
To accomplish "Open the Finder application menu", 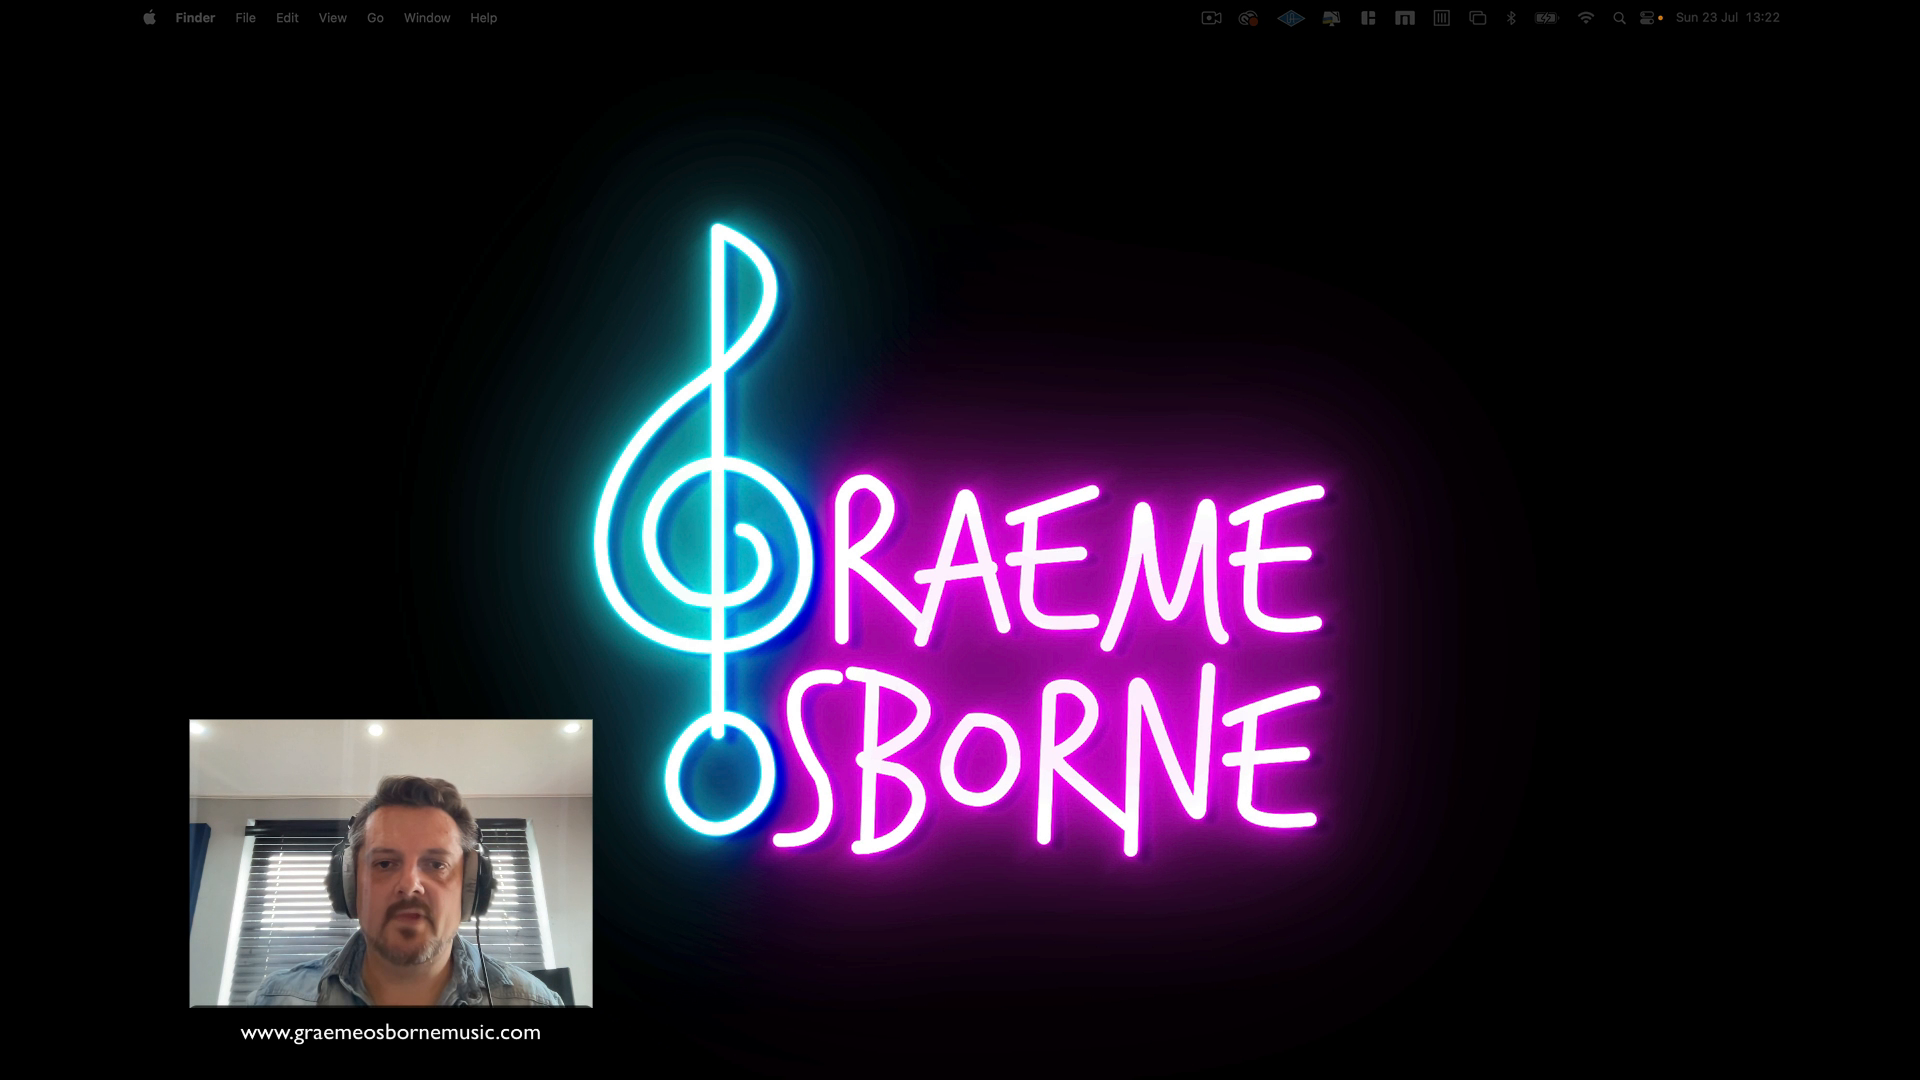I will 195,18.
